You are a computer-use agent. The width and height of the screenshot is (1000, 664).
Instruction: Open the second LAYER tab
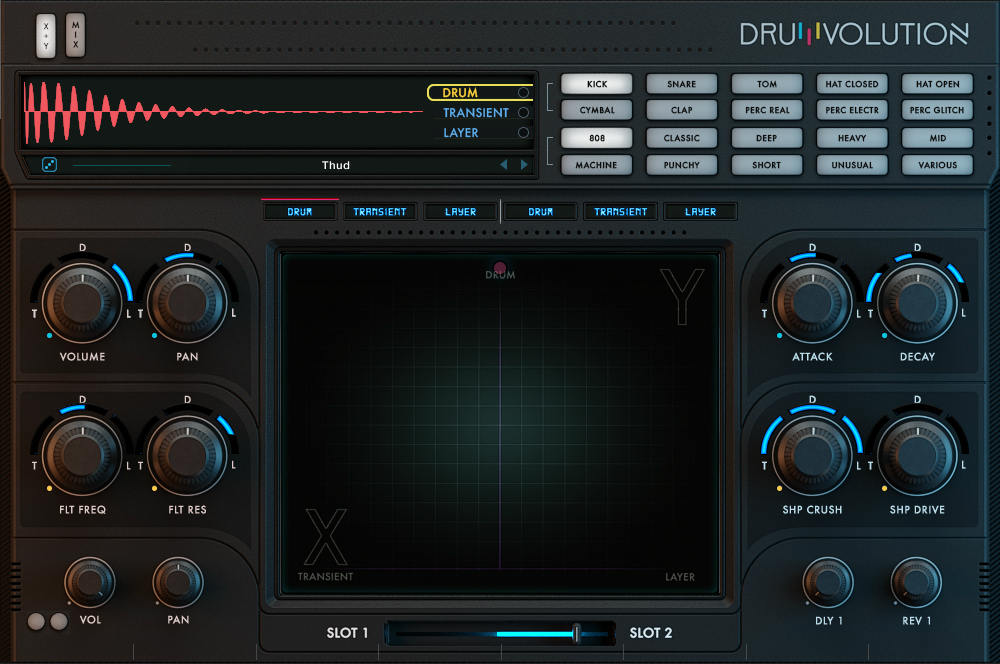[x=700, y=211]
